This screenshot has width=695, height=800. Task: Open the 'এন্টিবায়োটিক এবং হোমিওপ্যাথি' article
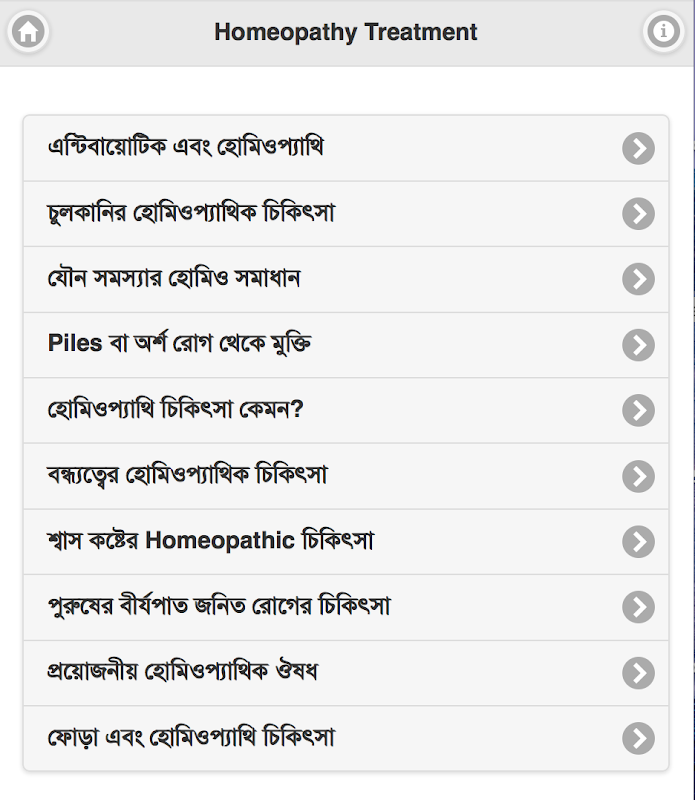[186, 148]
